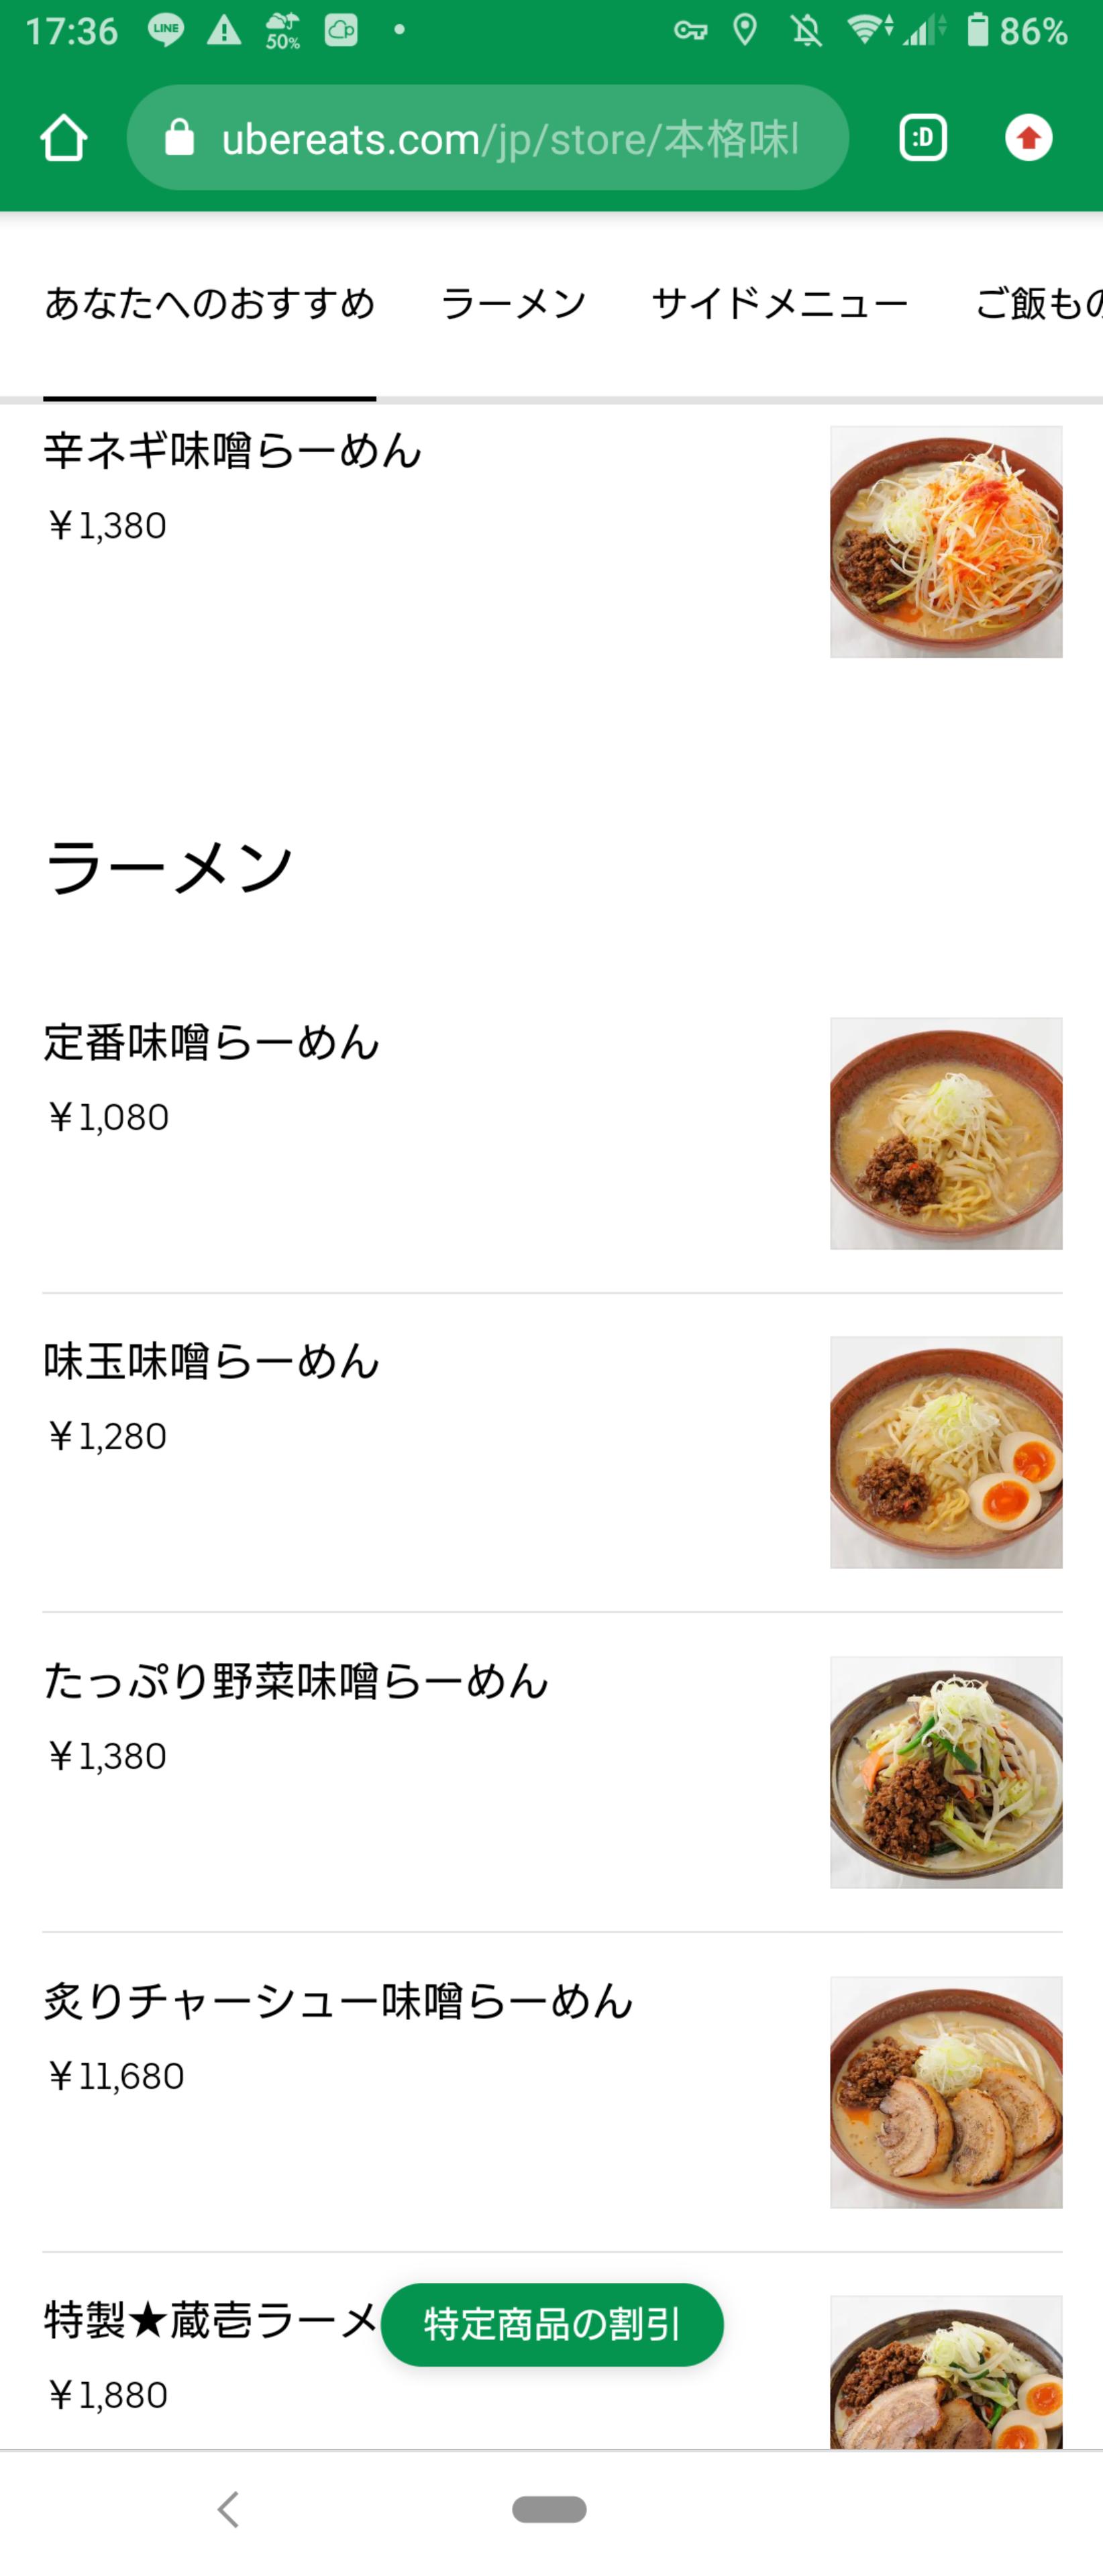Image resolution: width=1103 pixels, height=2576 pixels.
Task: Open 辛ネギ味噌らーめん photo thumbnail
Action: coord(946,542)
